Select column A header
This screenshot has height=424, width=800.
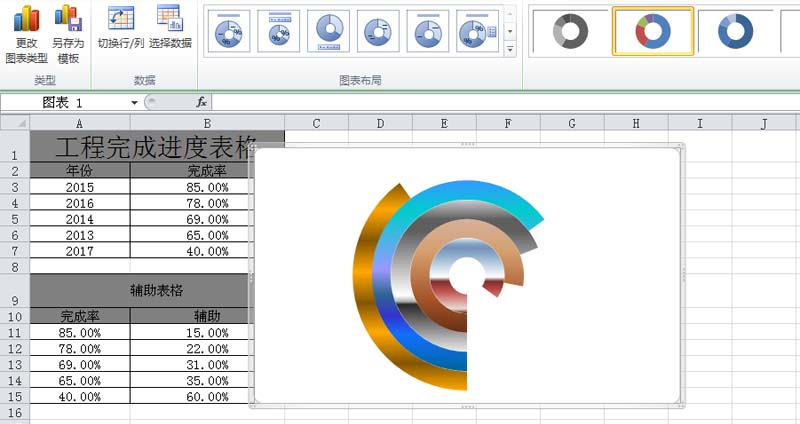(80, 123)
